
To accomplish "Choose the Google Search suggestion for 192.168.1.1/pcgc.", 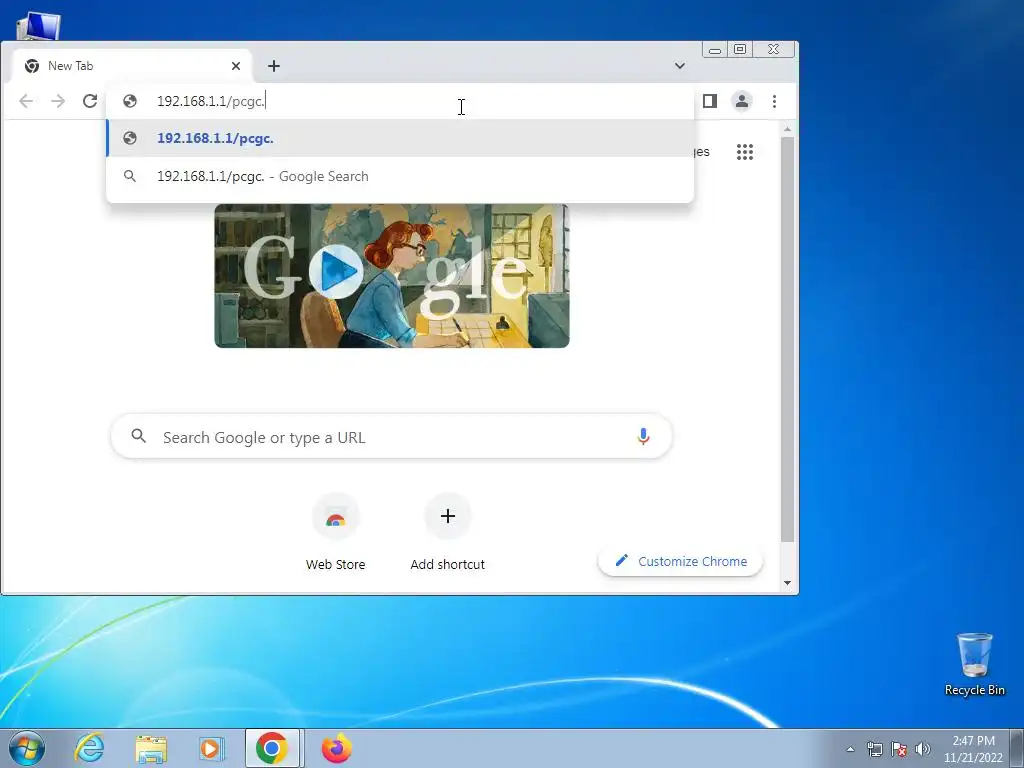I will pos(400,176).
